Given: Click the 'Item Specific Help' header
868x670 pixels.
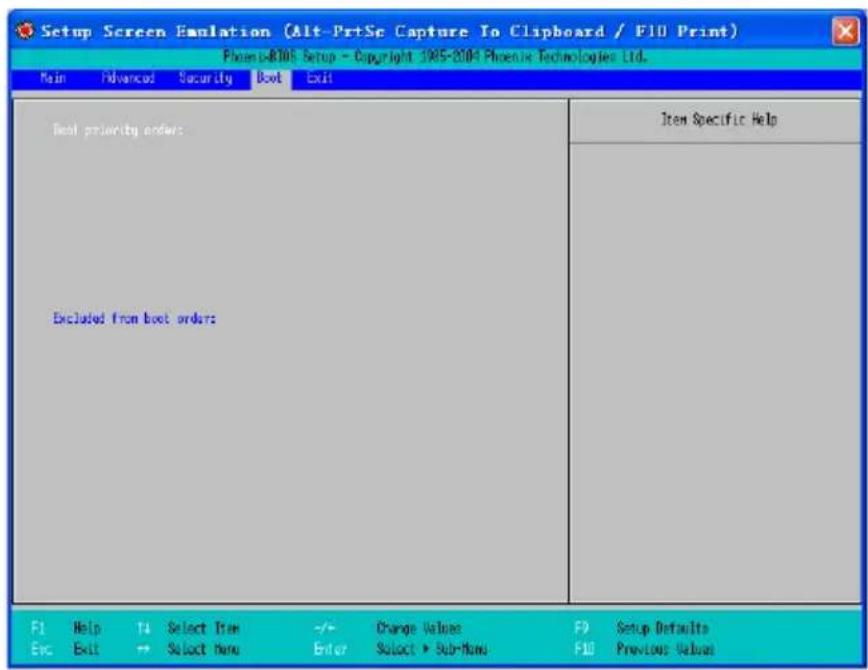Looking at the screenshot, I should pos(719,119).
